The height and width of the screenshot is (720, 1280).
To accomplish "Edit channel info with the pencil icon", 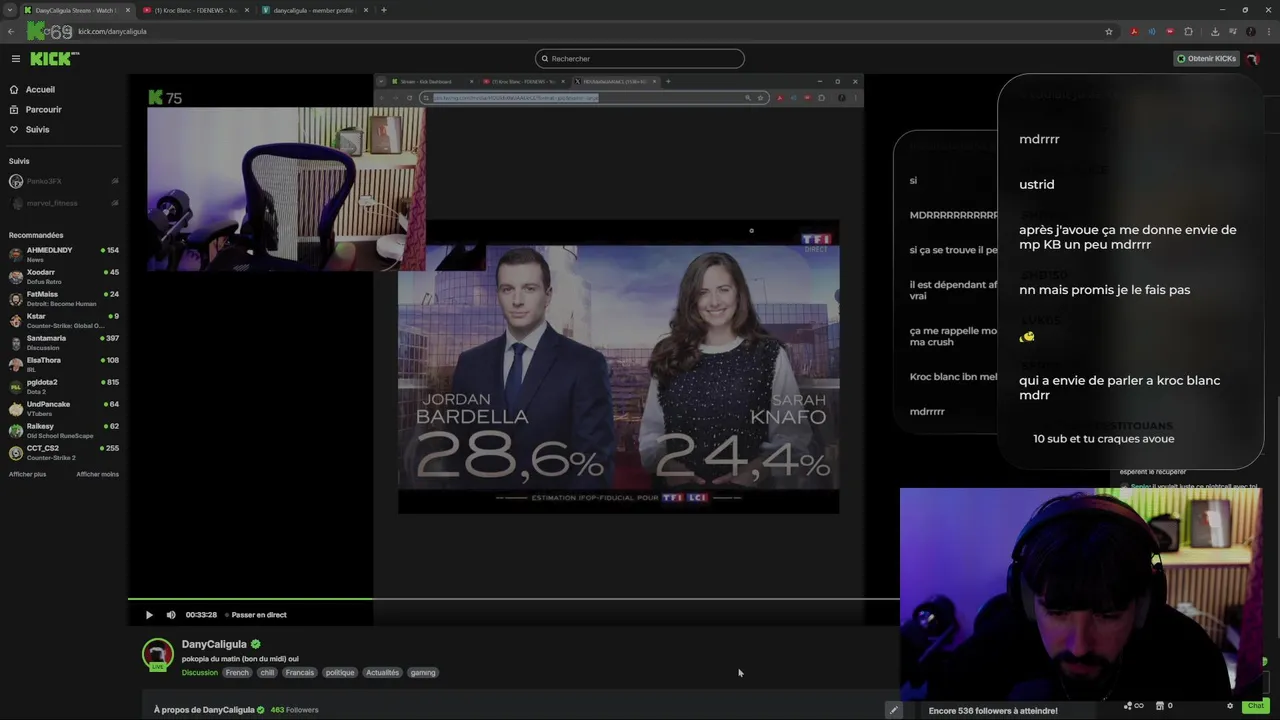I will (x=894, y=710).
